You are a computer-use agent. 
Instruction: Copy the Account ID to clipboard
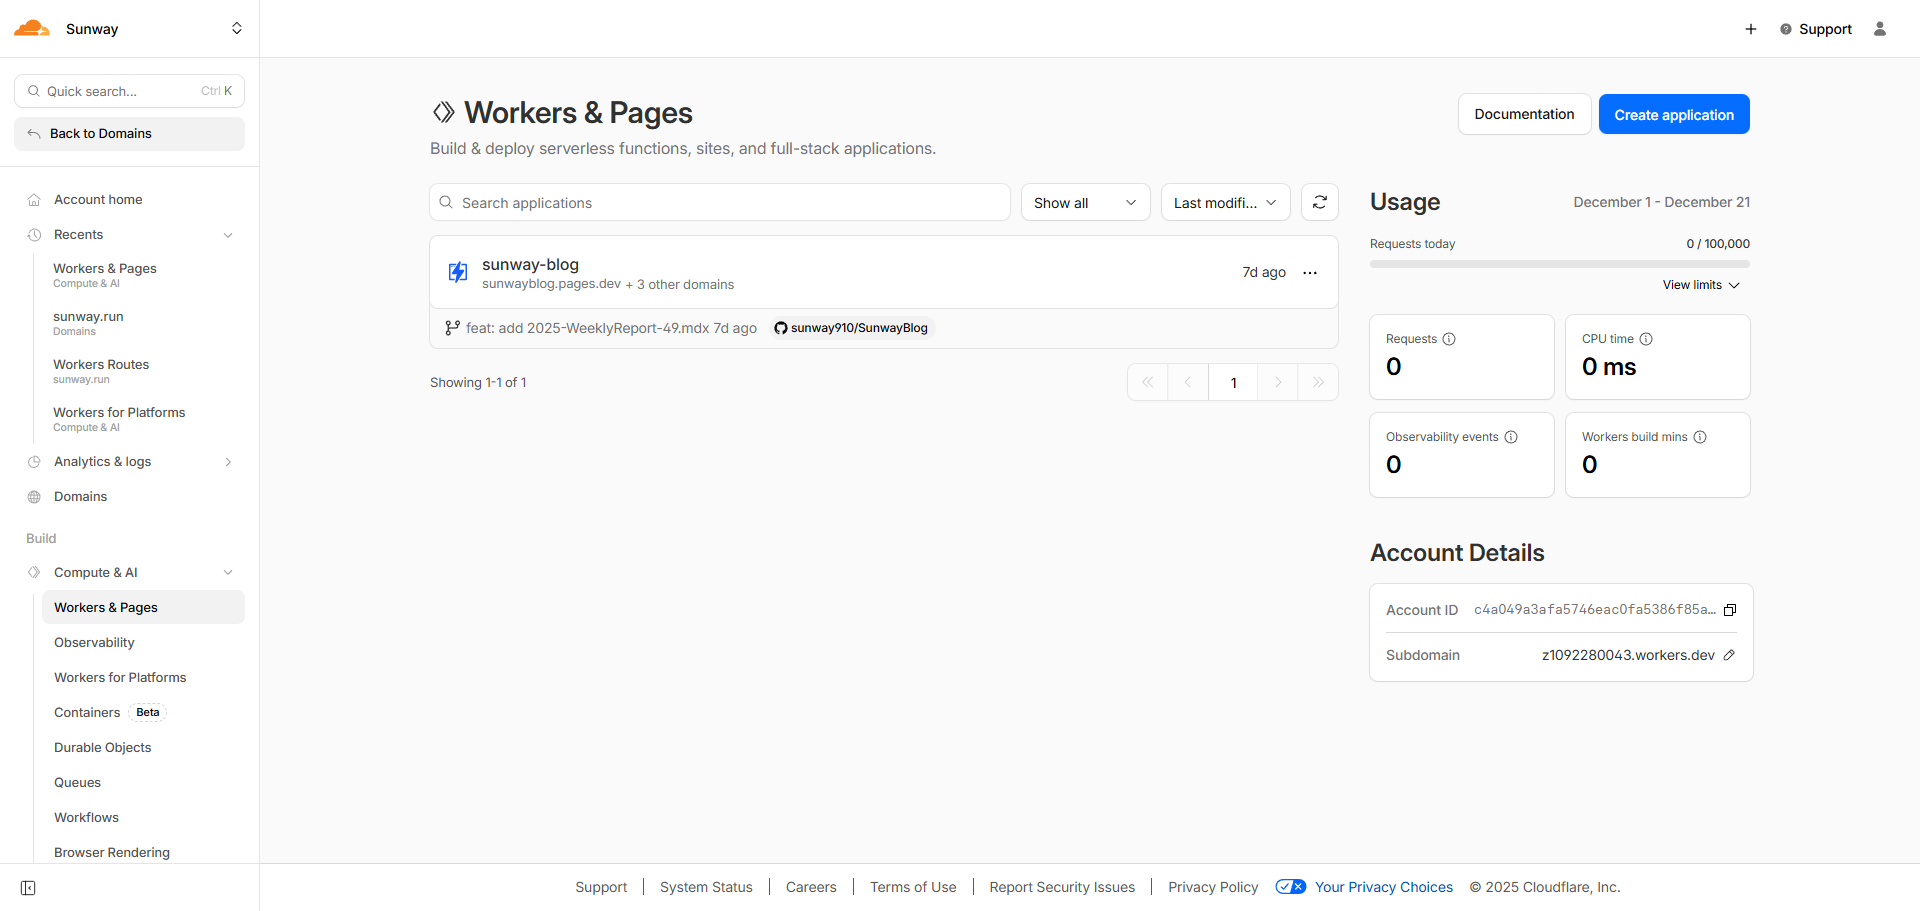pos(1730,610)
